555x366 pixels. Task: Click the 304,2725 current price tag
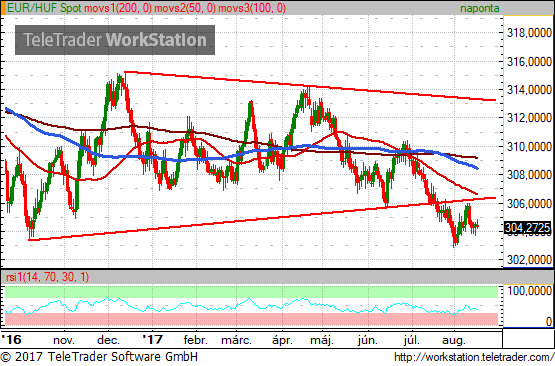click(528, 228)
